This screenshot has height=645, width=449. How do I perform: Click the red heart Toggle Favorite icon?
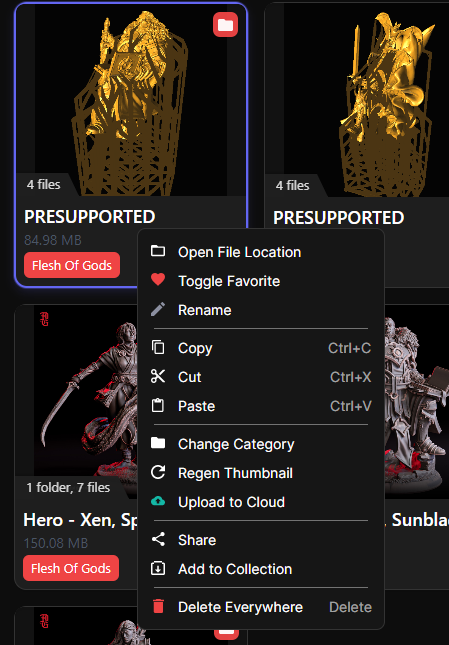click(x=158, y=280)
